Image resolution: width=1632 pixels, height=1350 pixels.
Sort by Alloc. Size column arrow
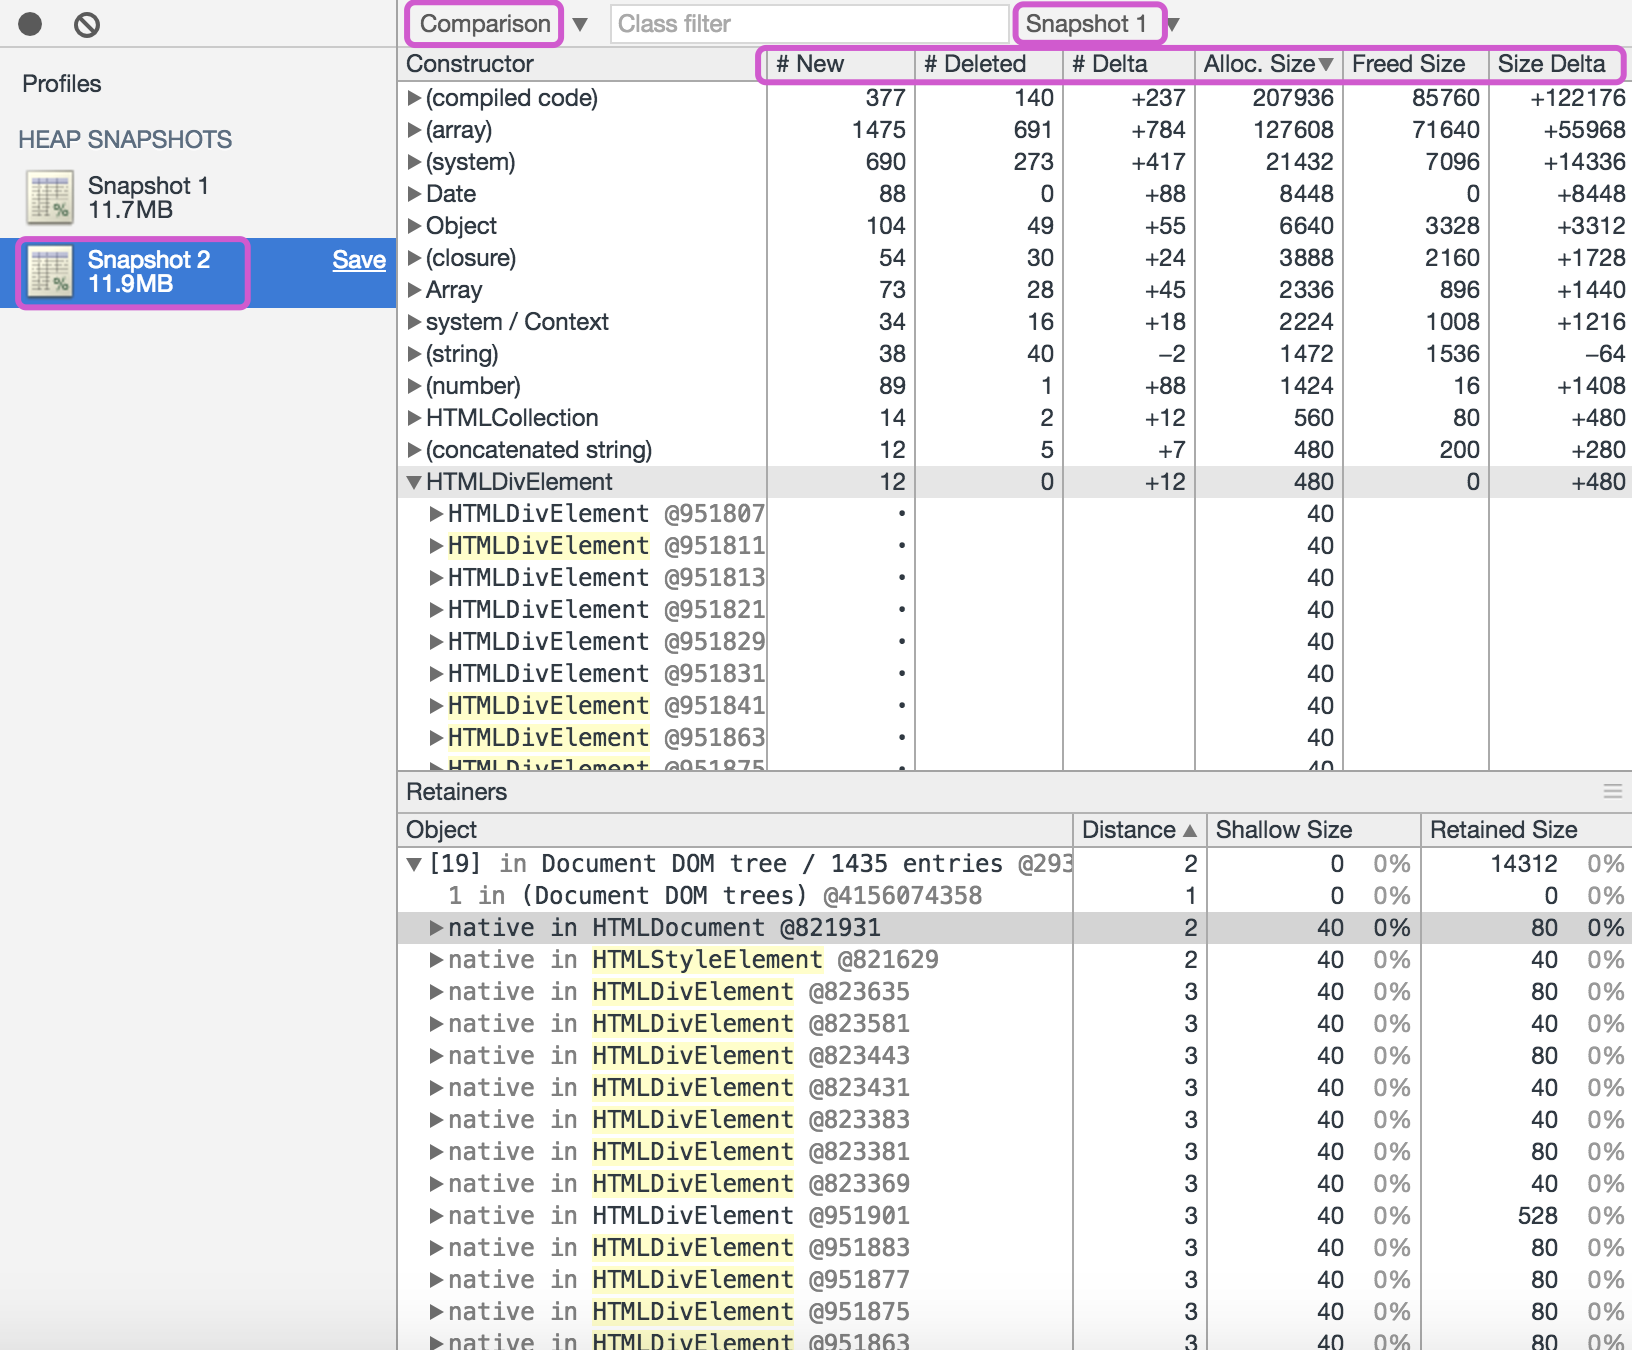1327,64
